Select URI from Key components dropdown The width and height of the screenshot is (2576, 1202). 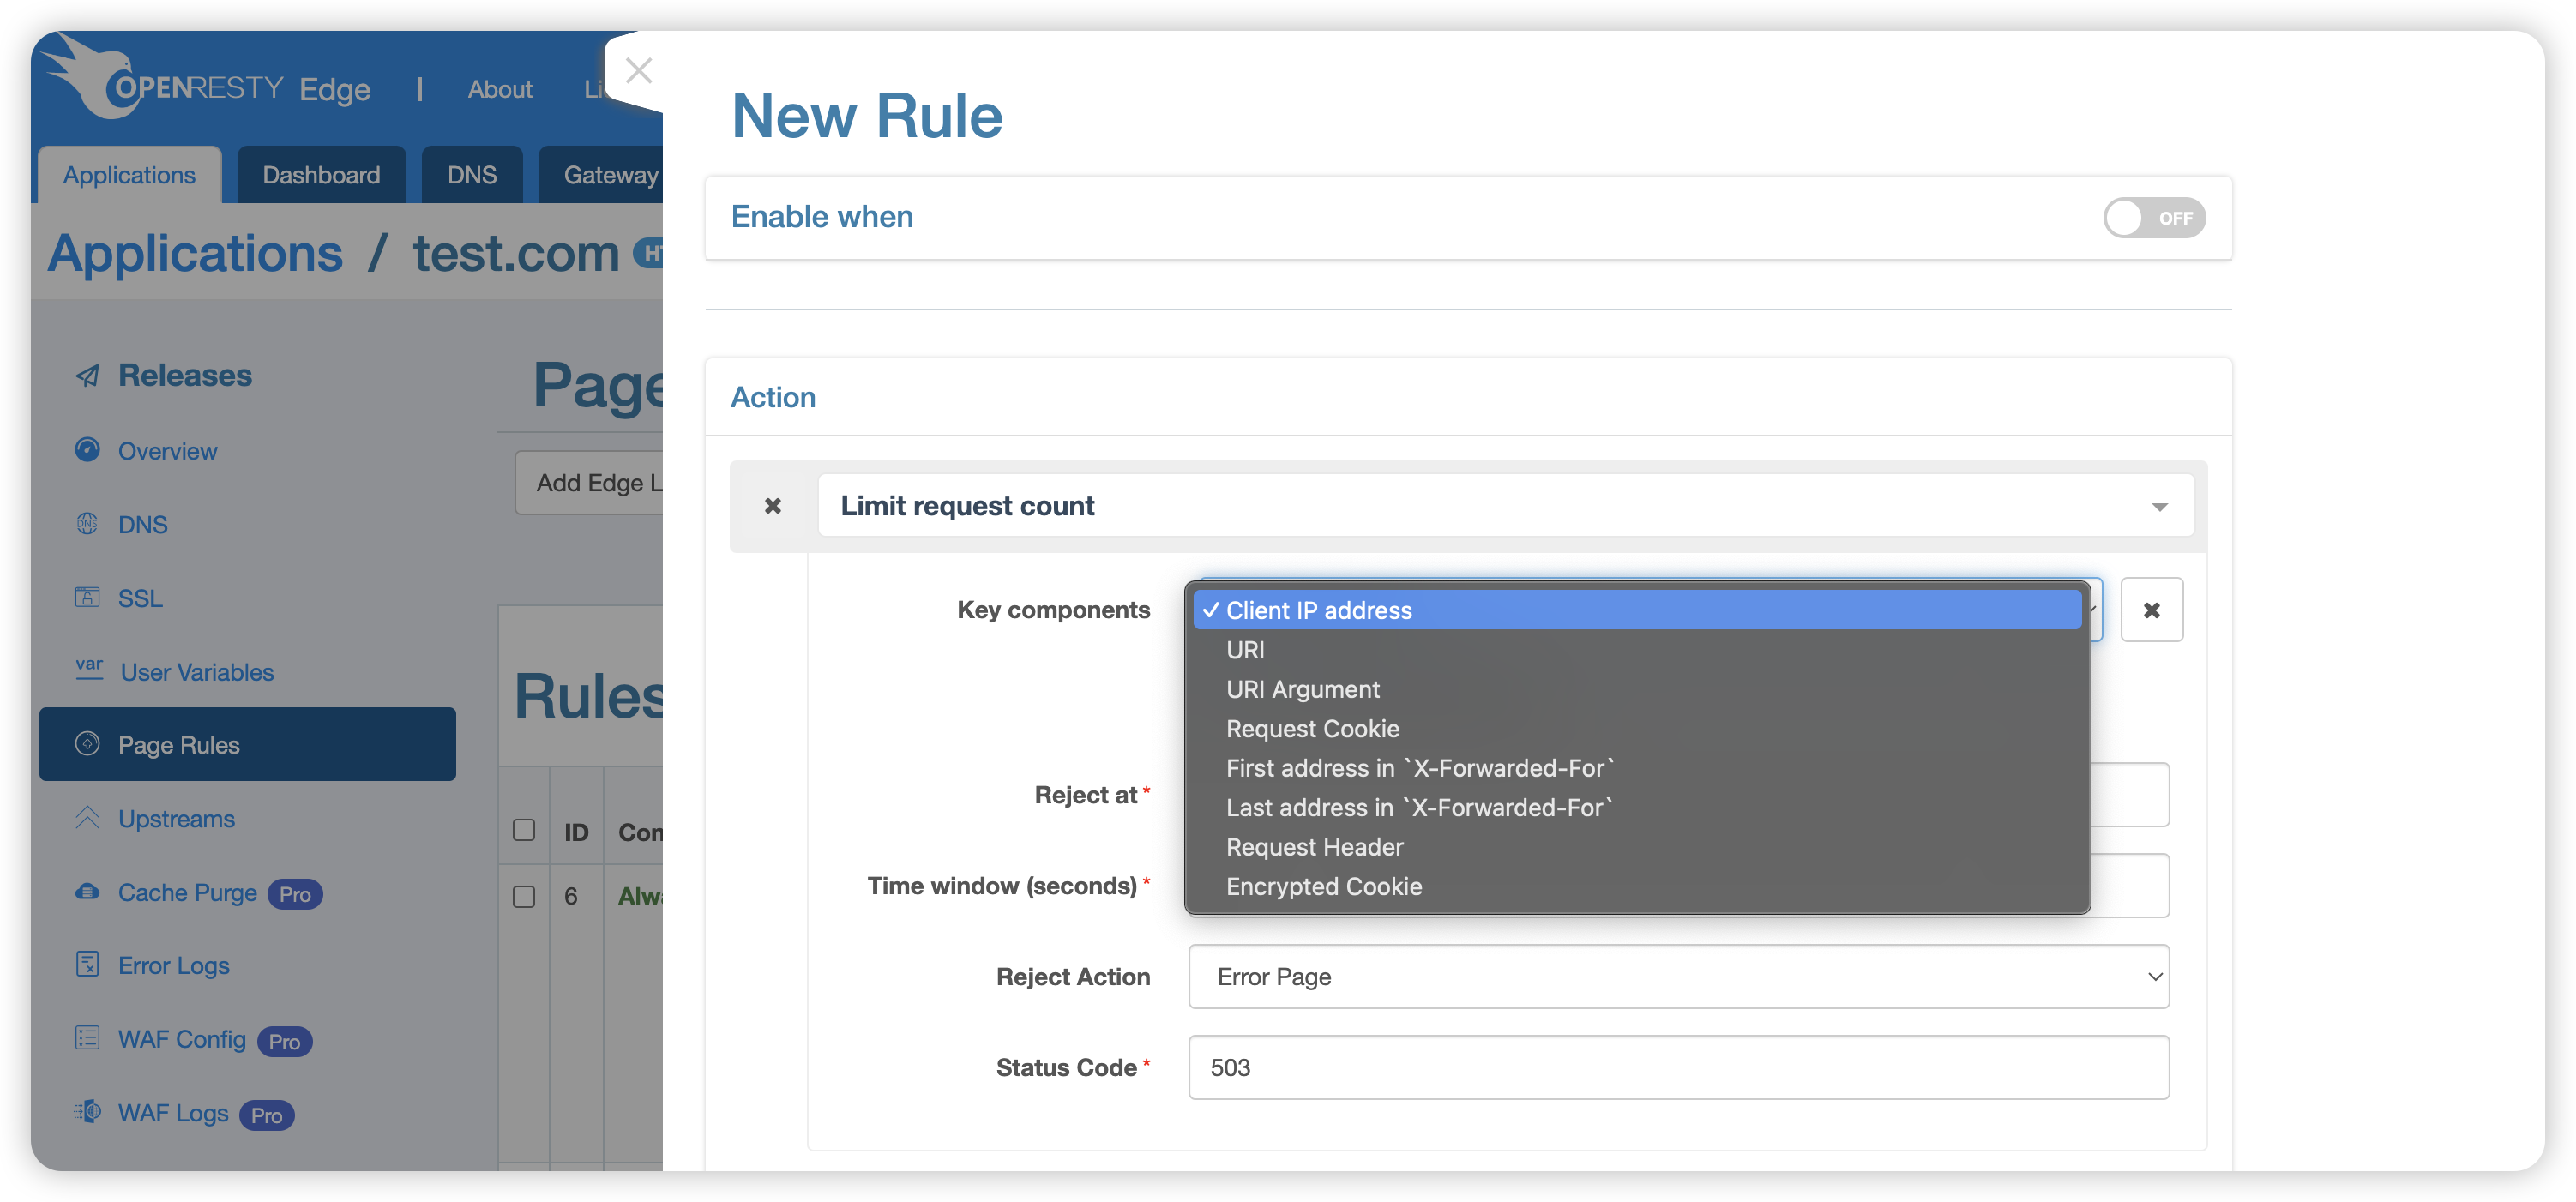coord(1245,649)
